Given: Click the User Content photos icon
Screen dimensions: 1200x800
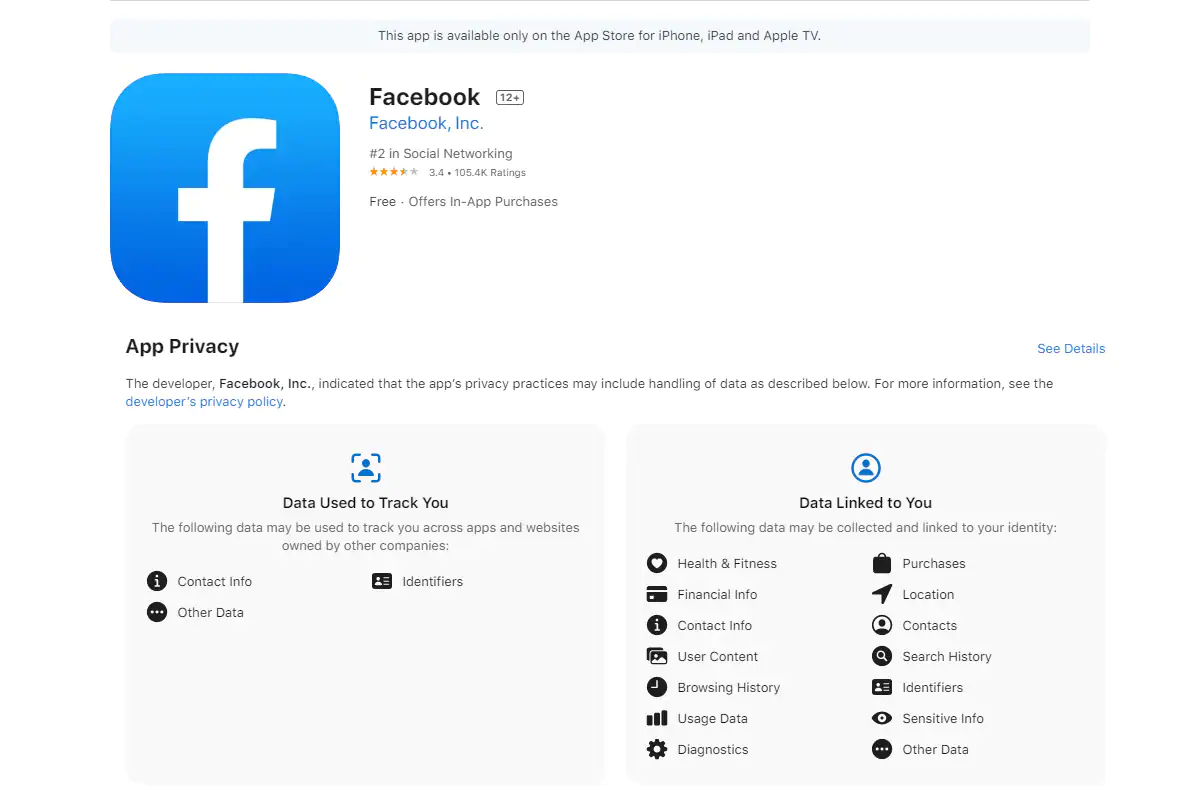Looking at the screenshot, I should point(657,656).
